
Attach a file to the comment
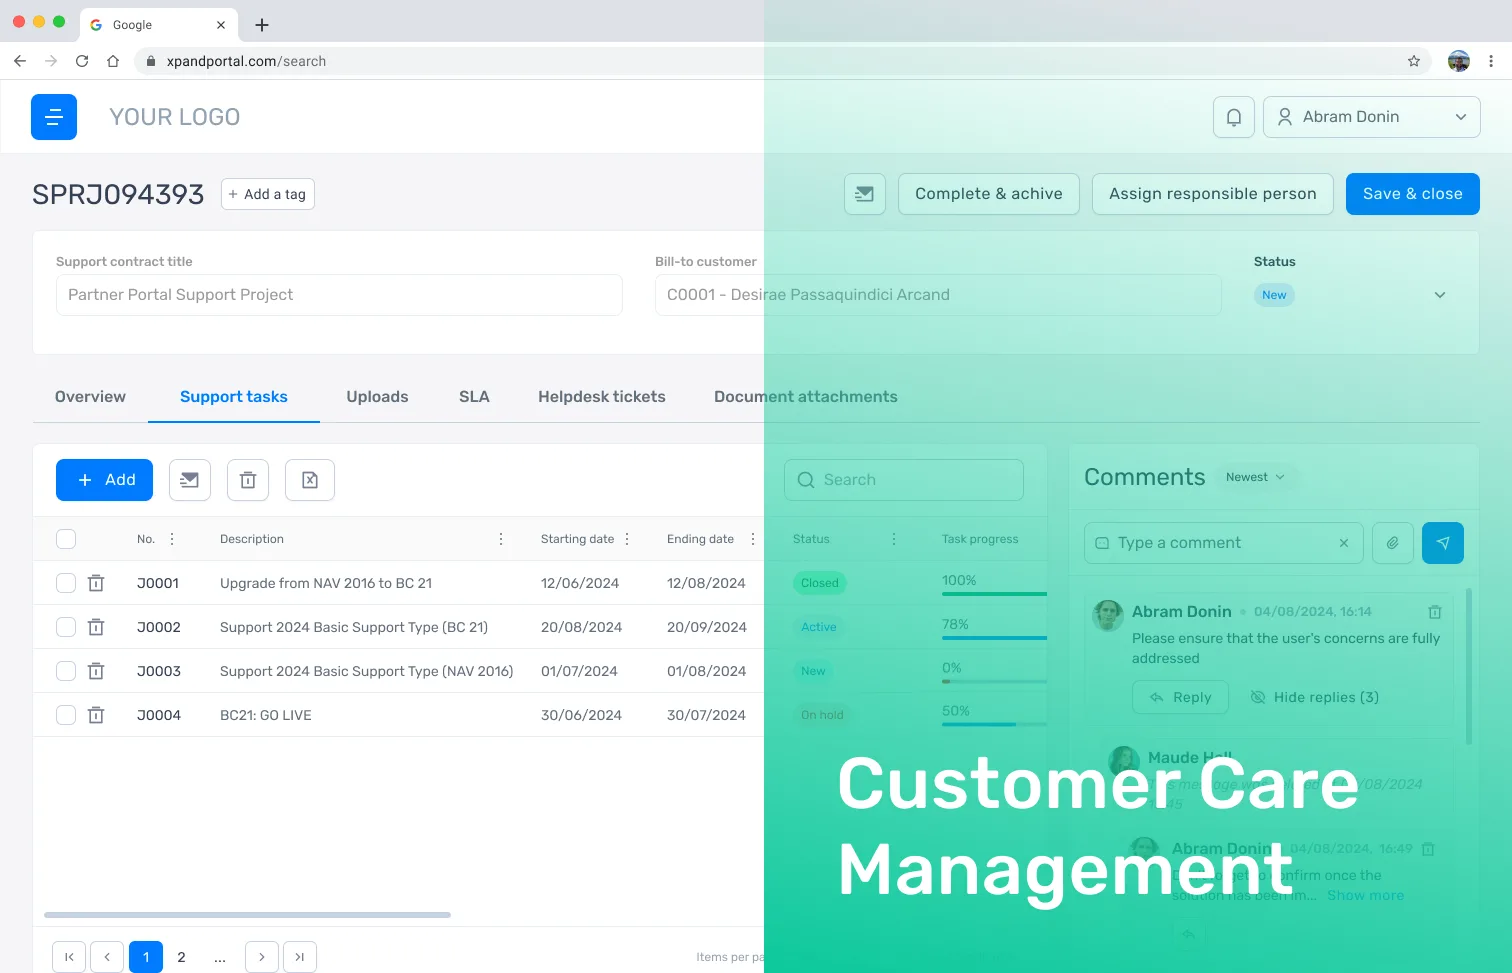1393,543
